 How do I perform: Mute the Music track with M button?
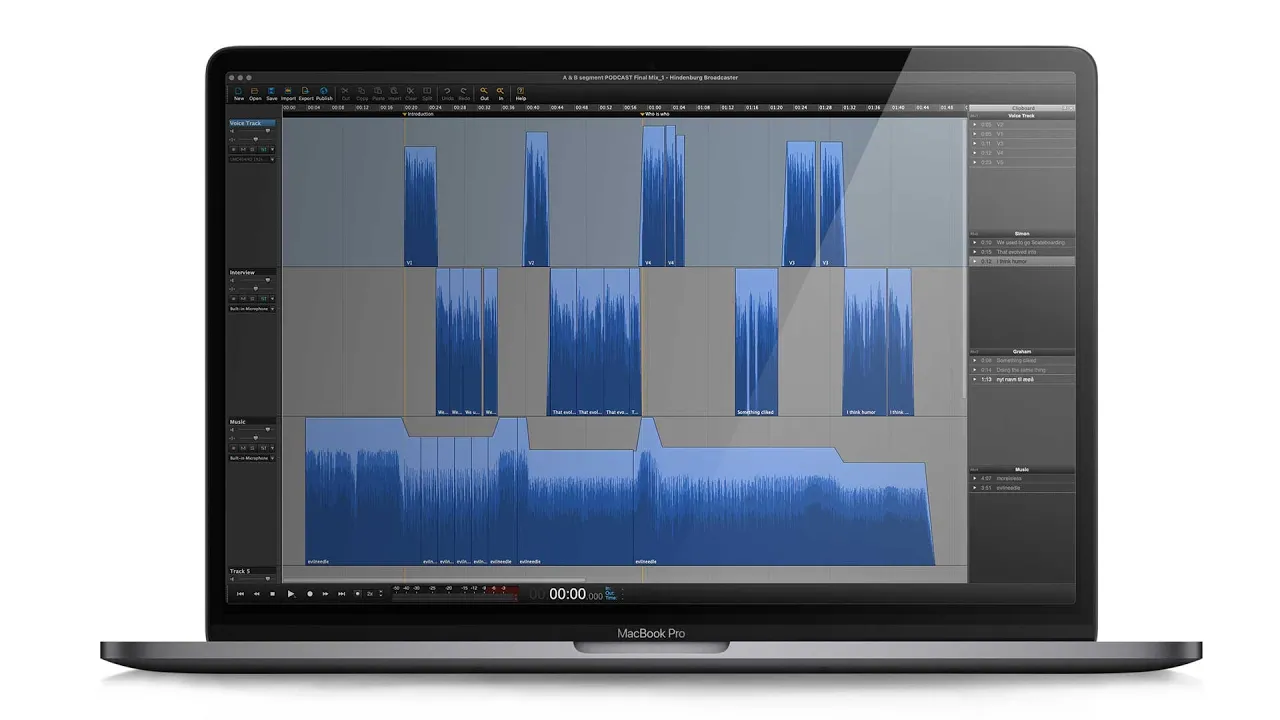[x=243, y=447]
